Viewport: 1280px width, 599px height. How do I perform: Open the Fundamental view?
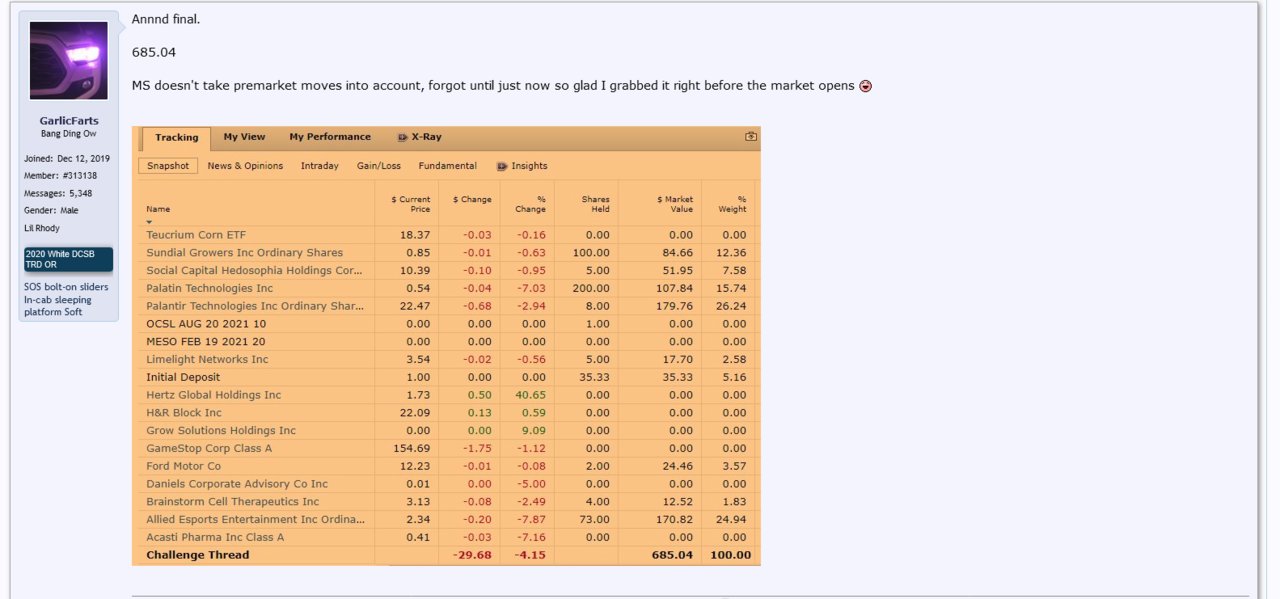tap(447, 166)
